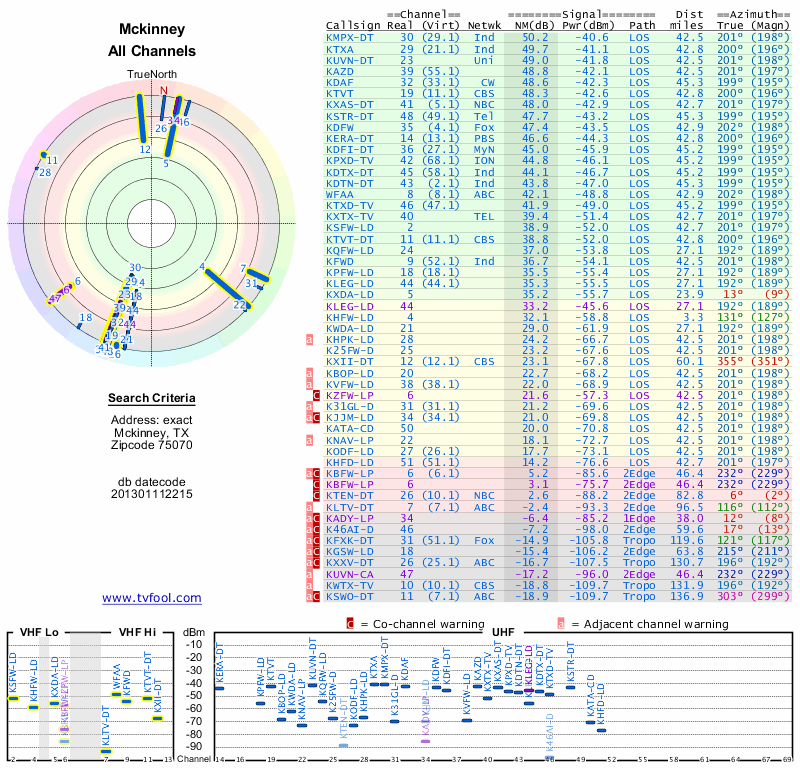Click the KADY-LP callsign in purple

tap(350, 518)
